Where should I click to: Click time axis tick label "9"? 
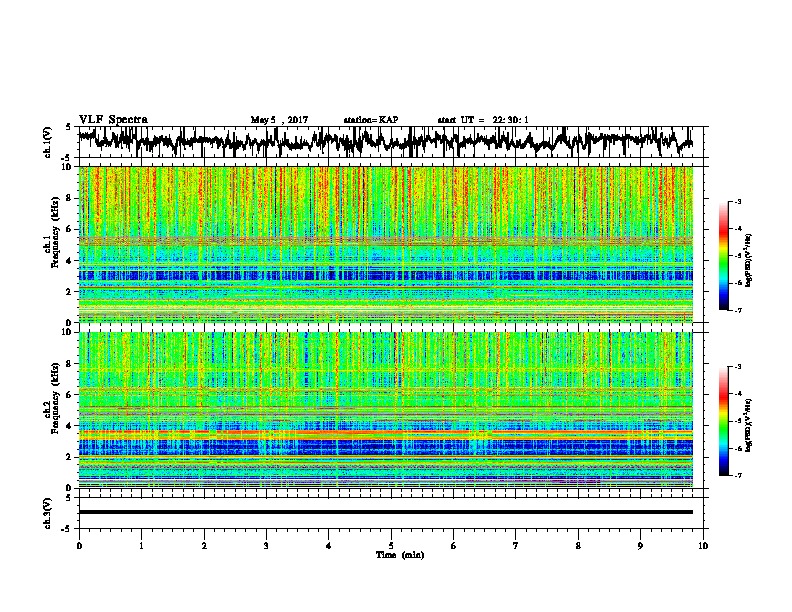[x=640, y=546]
